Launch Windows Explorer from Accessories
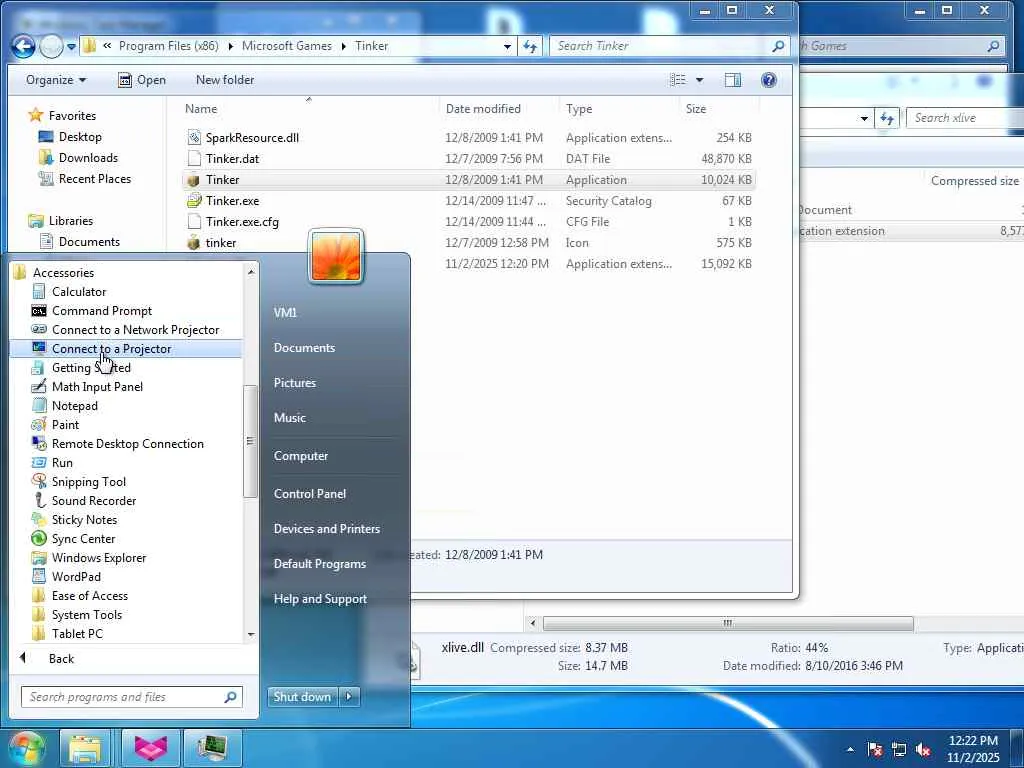This screenshot has height=768, width=1024. 99,558
